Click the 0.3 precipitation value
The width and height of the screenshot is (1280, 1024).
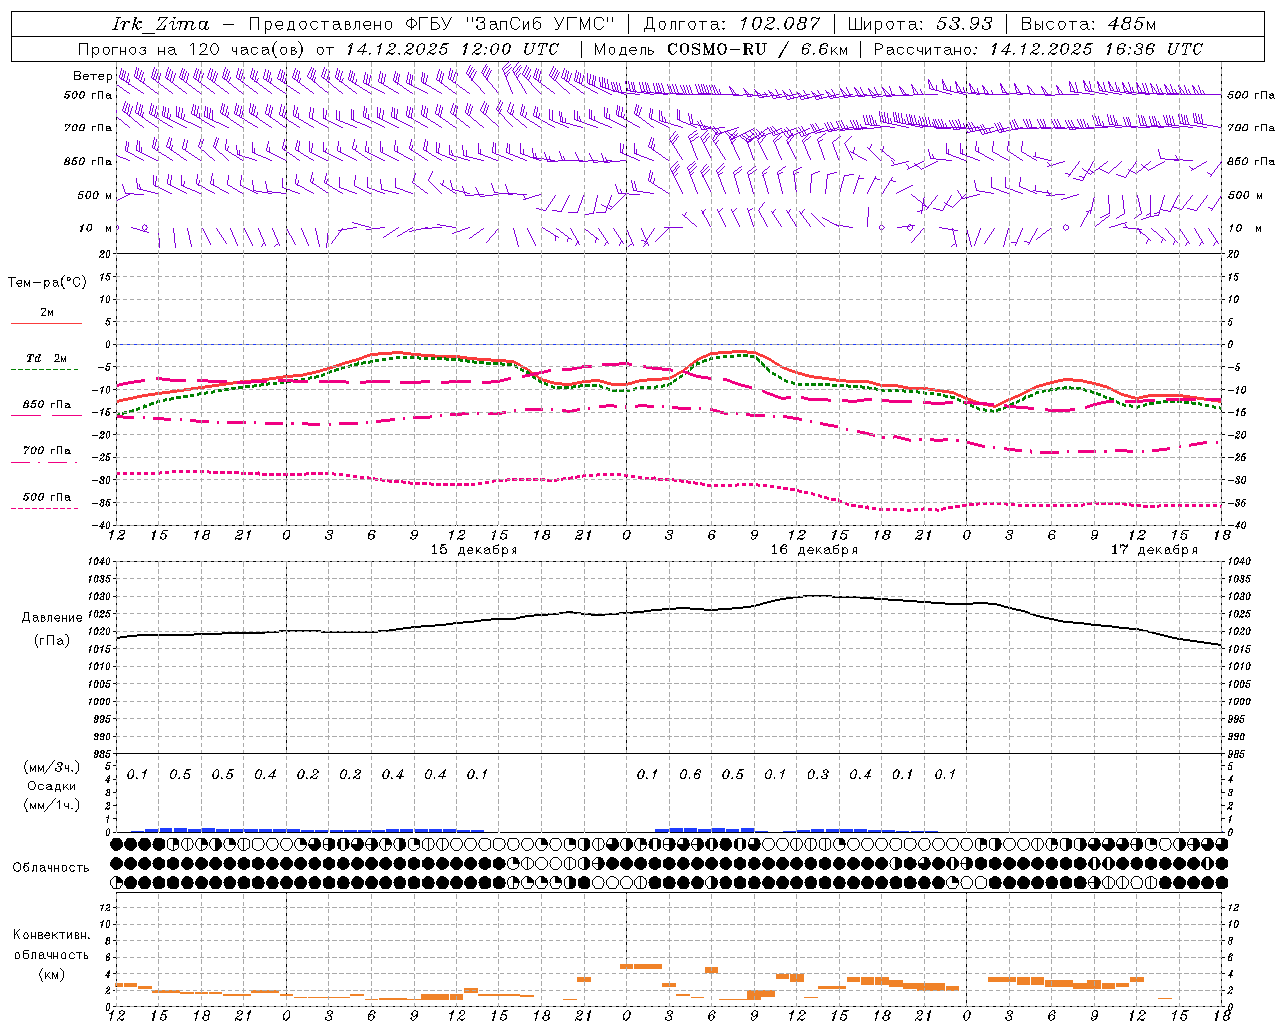[818, 774]
